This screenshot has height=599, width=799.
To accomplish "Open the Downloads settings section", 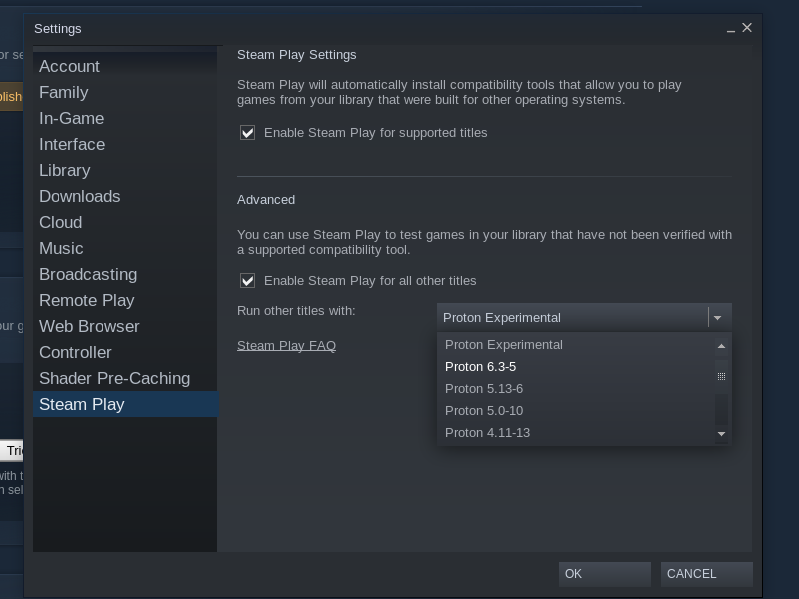I will coord(79,196).
